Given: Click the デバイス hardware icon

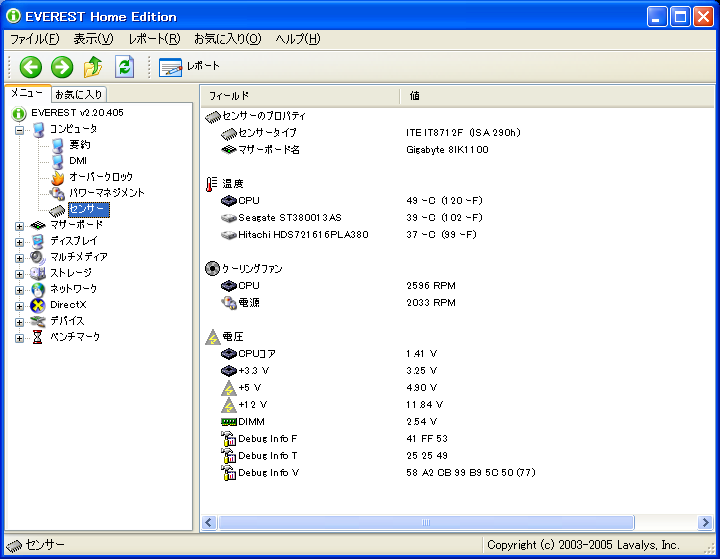Looking at the screenshot, I should [x=38, y=321].
